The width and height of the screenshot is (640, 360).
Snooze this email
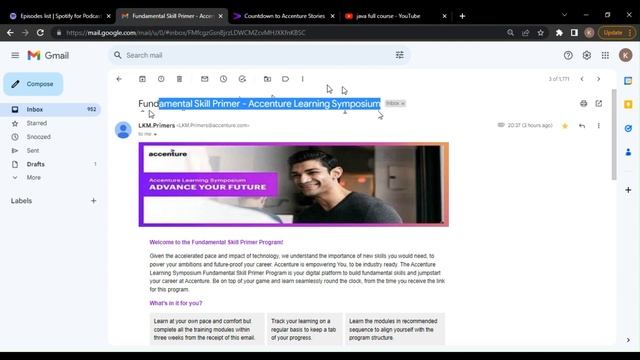(223, 79)
